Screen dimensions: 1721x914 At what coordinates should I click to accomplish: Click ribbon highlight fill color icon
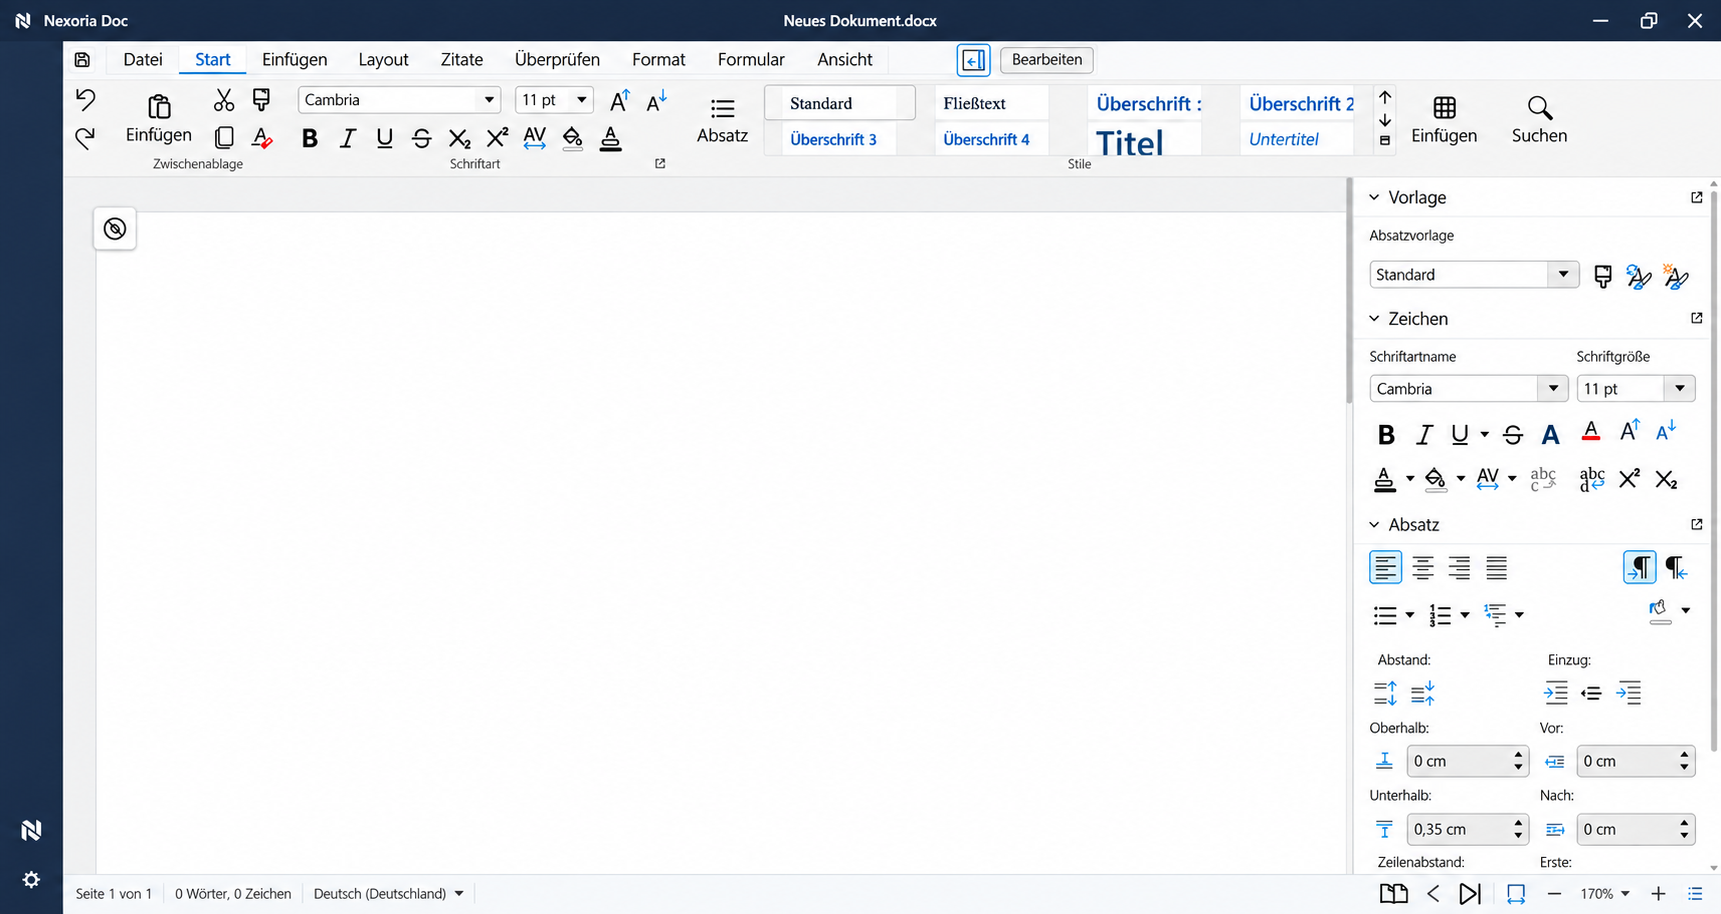pos(572,138)
